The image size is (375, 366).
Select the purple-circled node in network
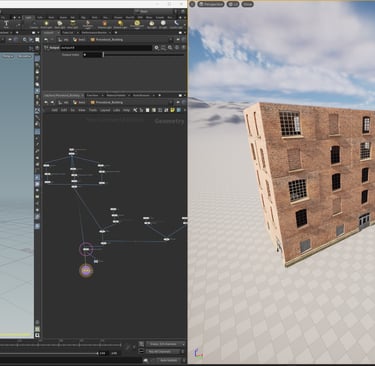(86, 249)
